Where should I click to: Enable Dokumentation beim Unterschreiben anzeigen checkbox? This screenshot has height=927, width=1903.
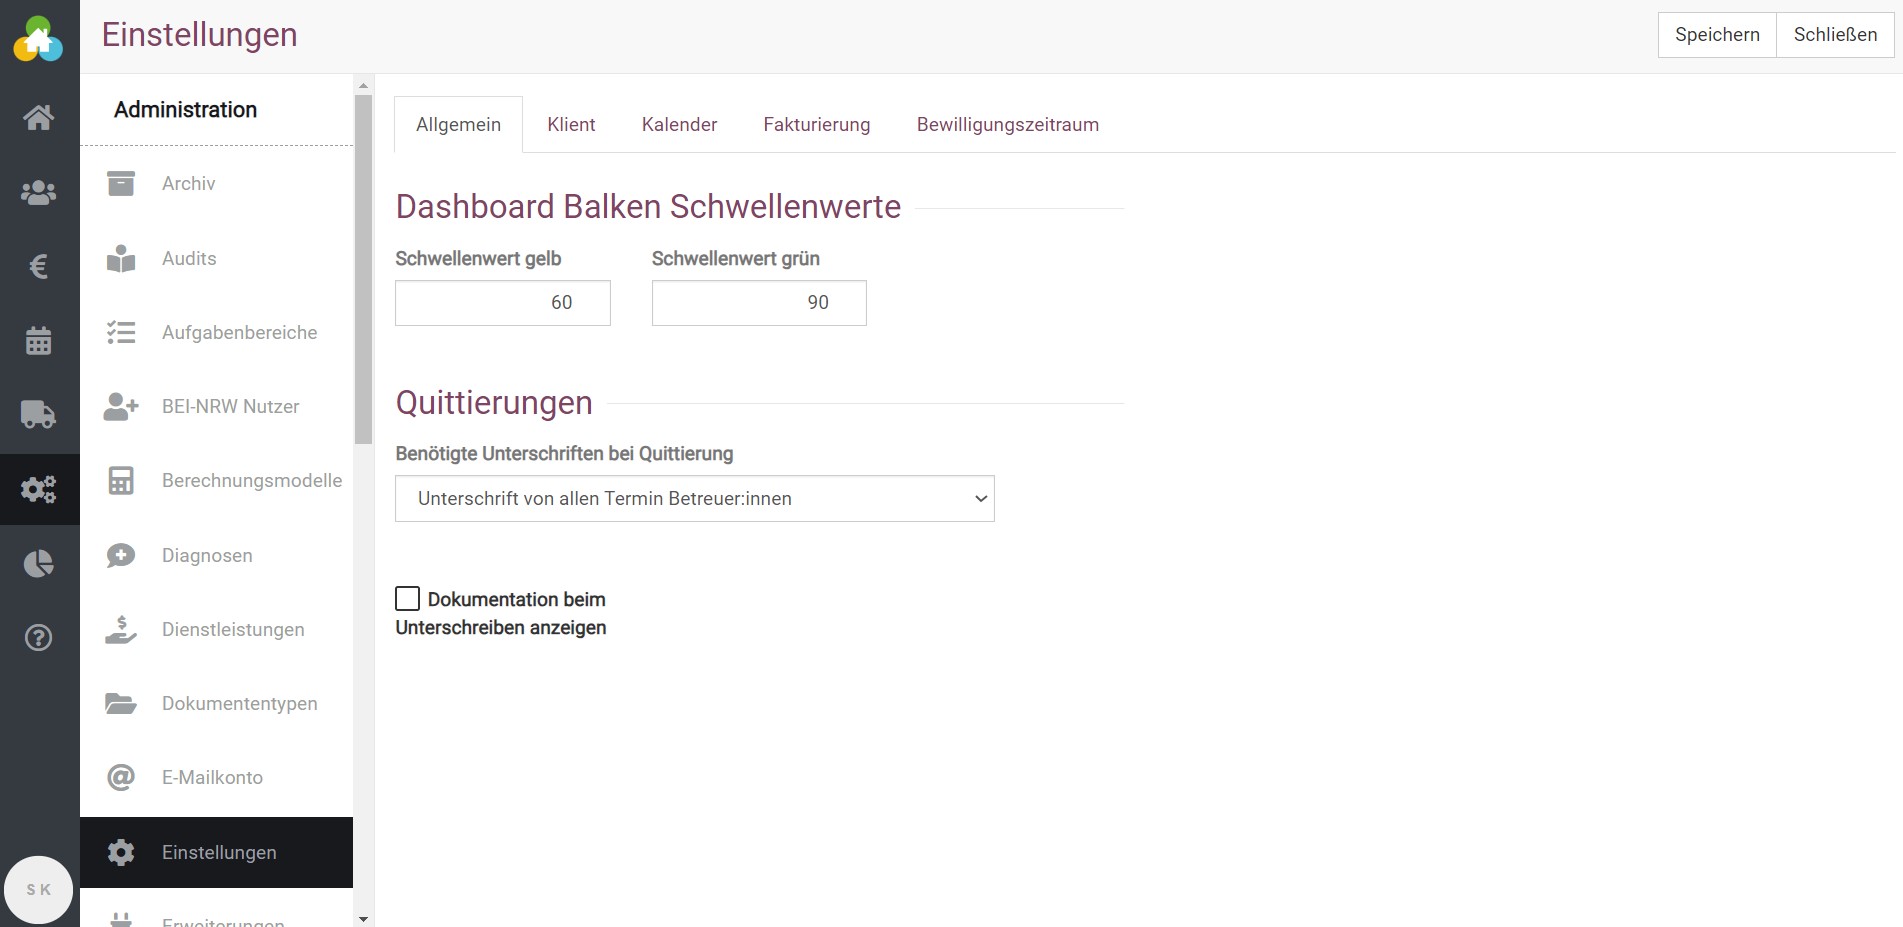pos(407,599)
